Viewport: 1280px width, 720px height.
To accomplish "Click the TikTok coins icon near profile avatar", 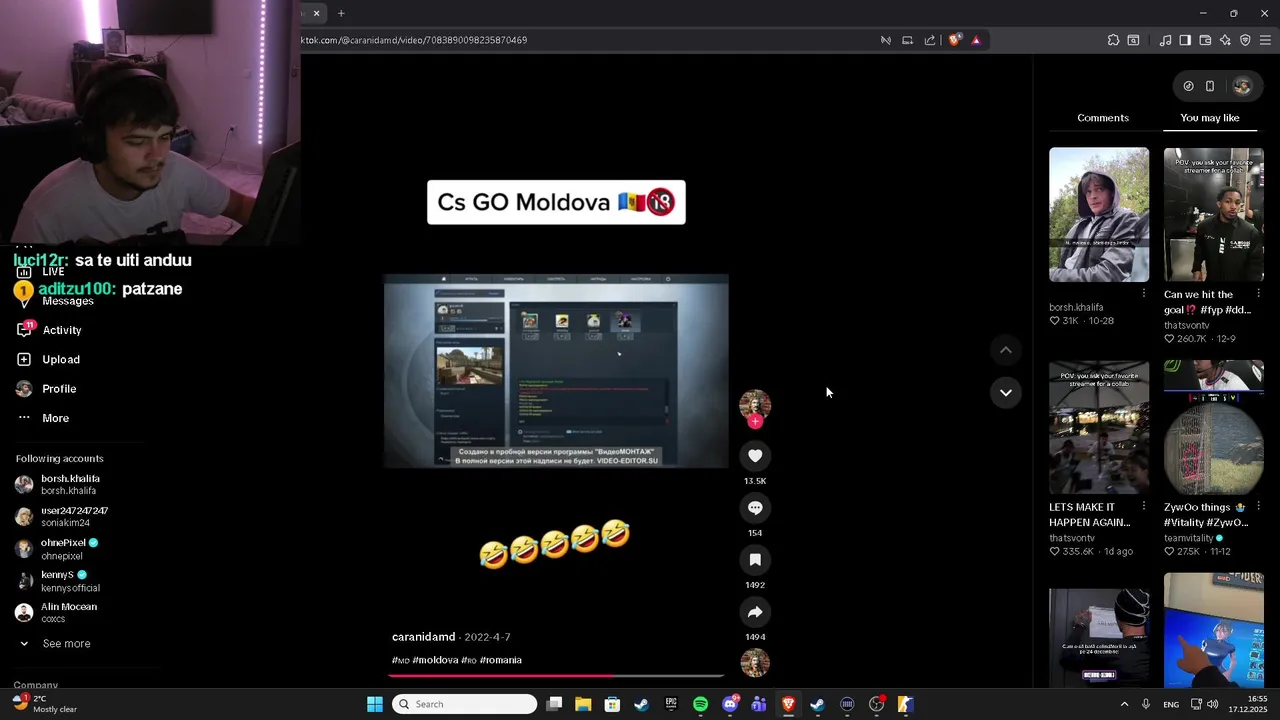I will pos(1188,86).
